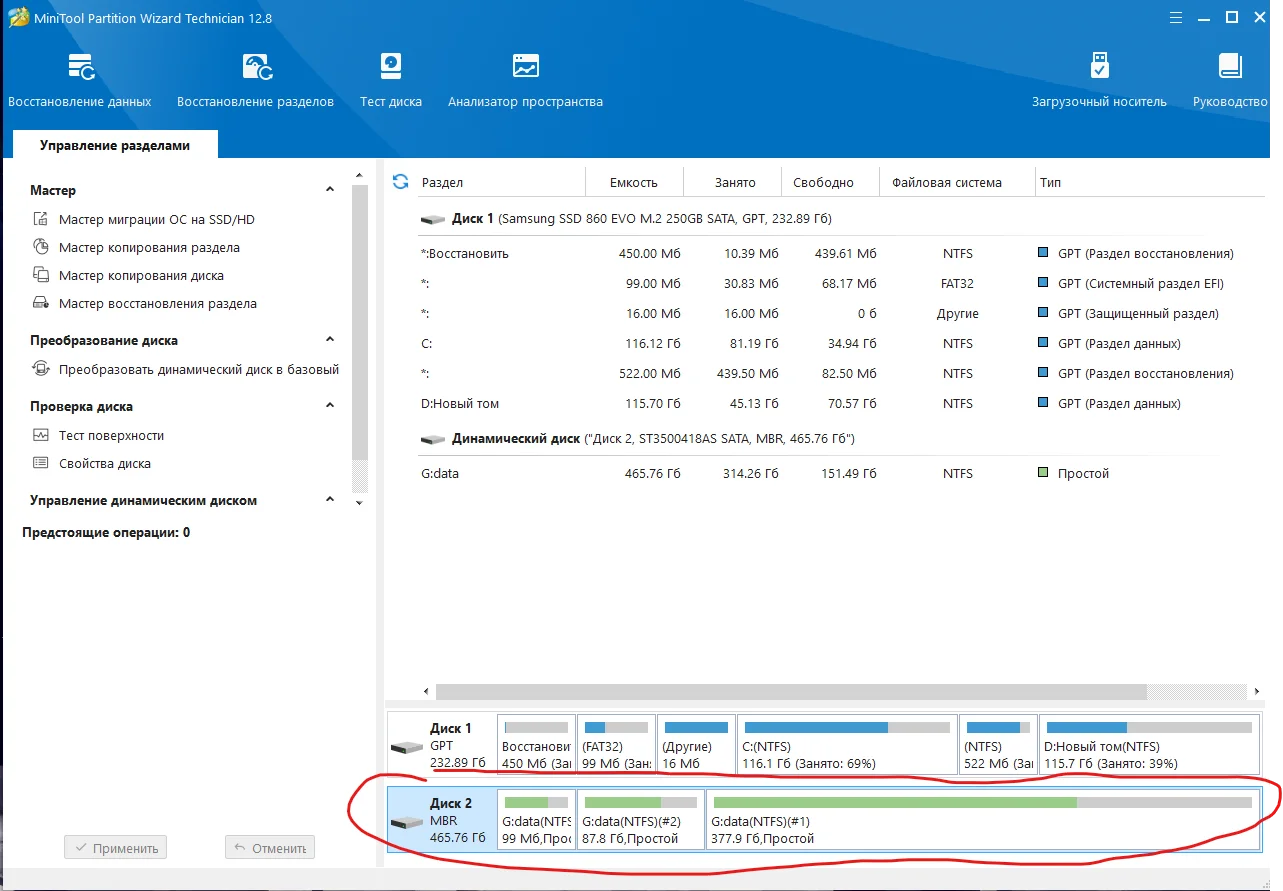The image size is (1283, 891).
Task: Click the horizontal scrollbar under the partition list
Action: point(790,691)
